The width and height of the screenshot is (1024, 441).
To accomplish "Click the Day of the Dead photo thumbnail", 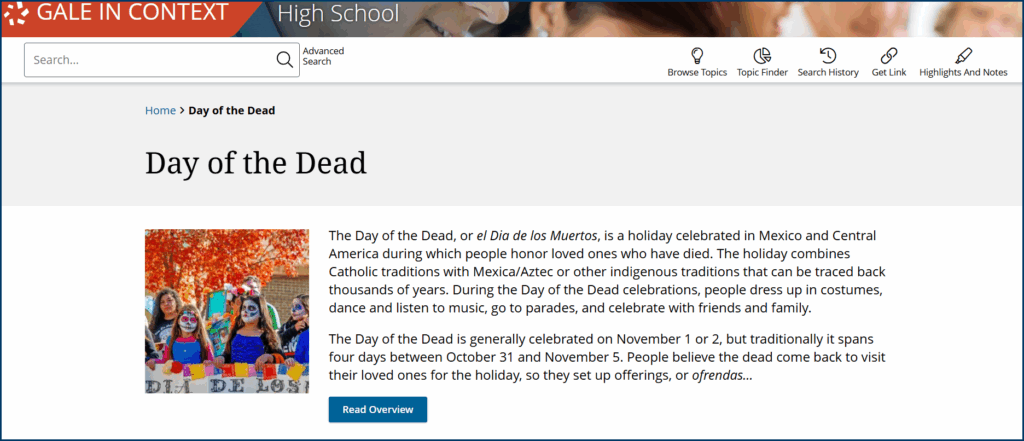I will 226,311.
